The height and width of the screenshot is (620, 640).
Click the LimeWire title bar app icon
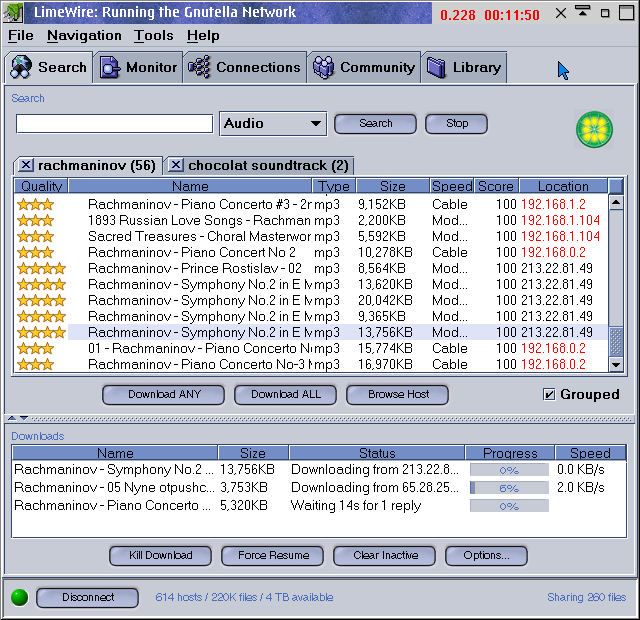(12, 12)
